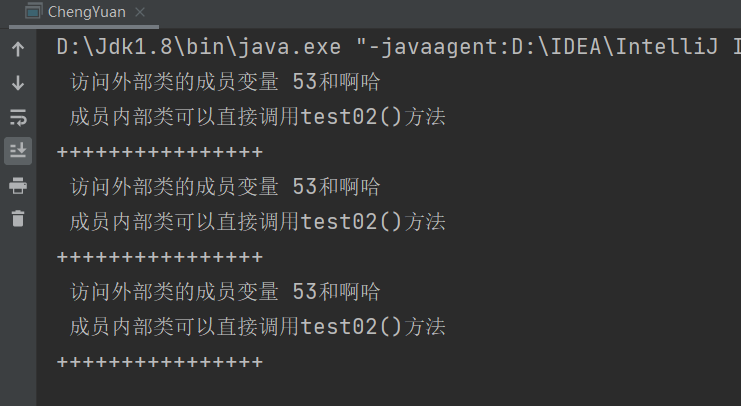The width and height of the screenshot is (741, 406).
Task: Click the second 成员内部类可以直接调用test02() line
Action: coord(257,222)
